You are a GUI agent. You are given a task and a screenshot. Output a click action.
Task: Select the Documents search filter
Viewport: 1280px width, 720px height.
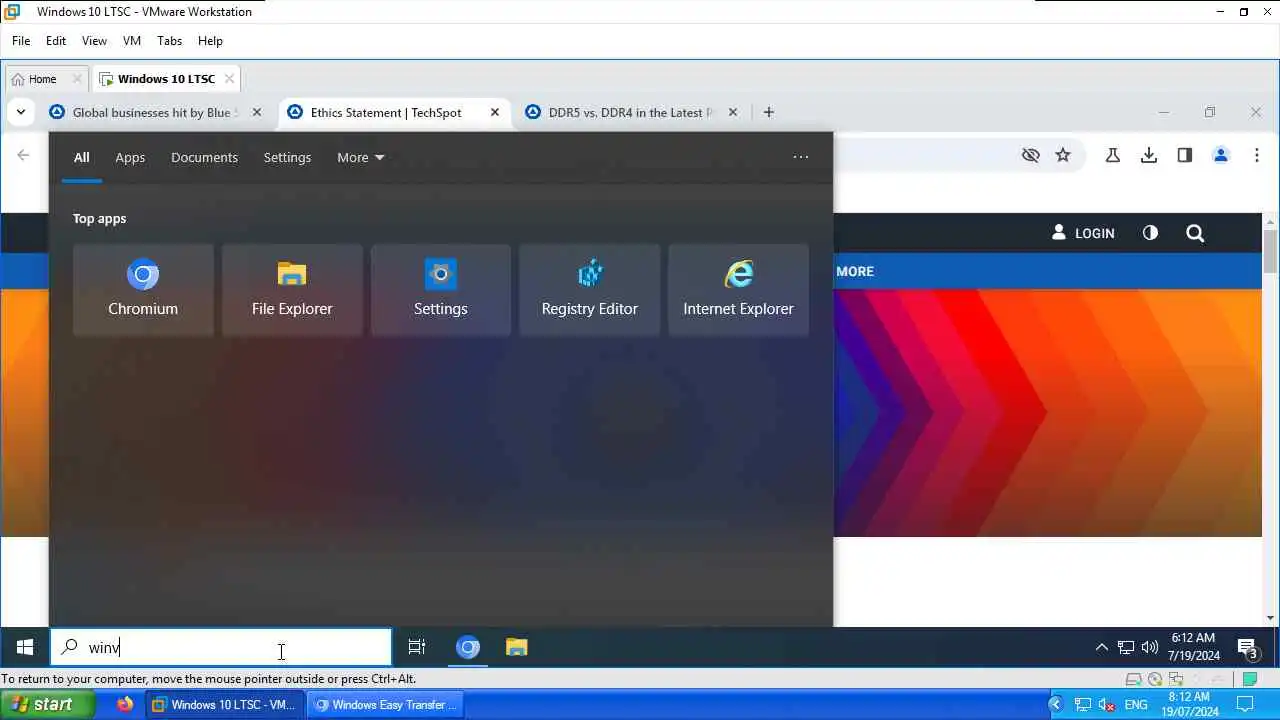tap(204, 157)
